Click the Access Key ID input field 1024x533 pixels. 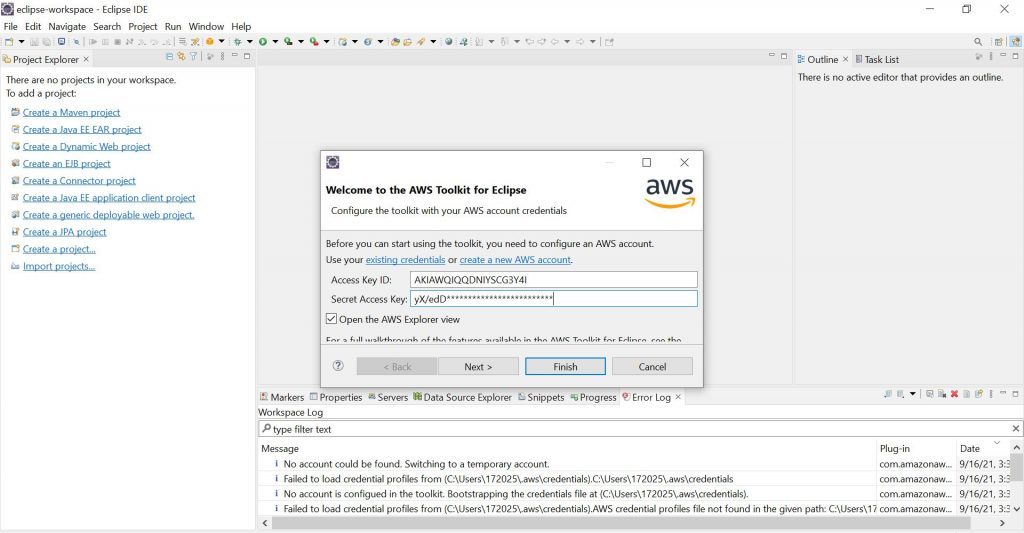554,280
